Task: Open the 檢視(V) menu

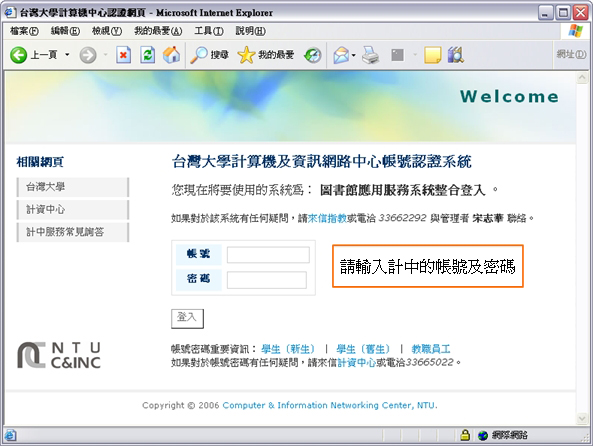Action: tap(107, 31)
